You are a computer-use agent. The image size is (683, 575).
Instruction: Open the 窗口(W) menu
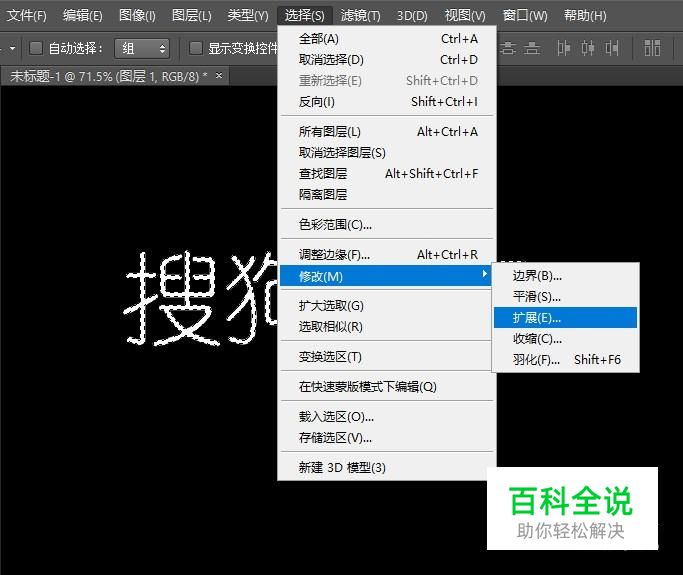[525, 16]
